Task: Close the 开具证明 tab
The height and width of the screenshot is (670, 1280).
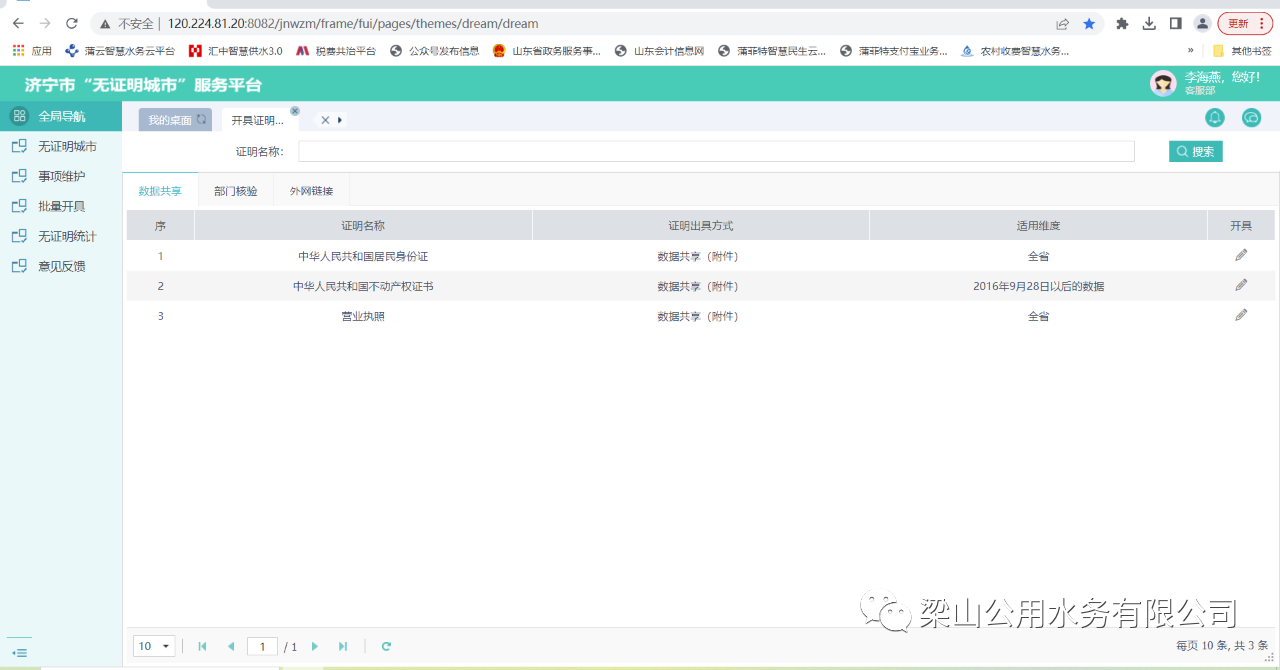Action: point(295,111)
